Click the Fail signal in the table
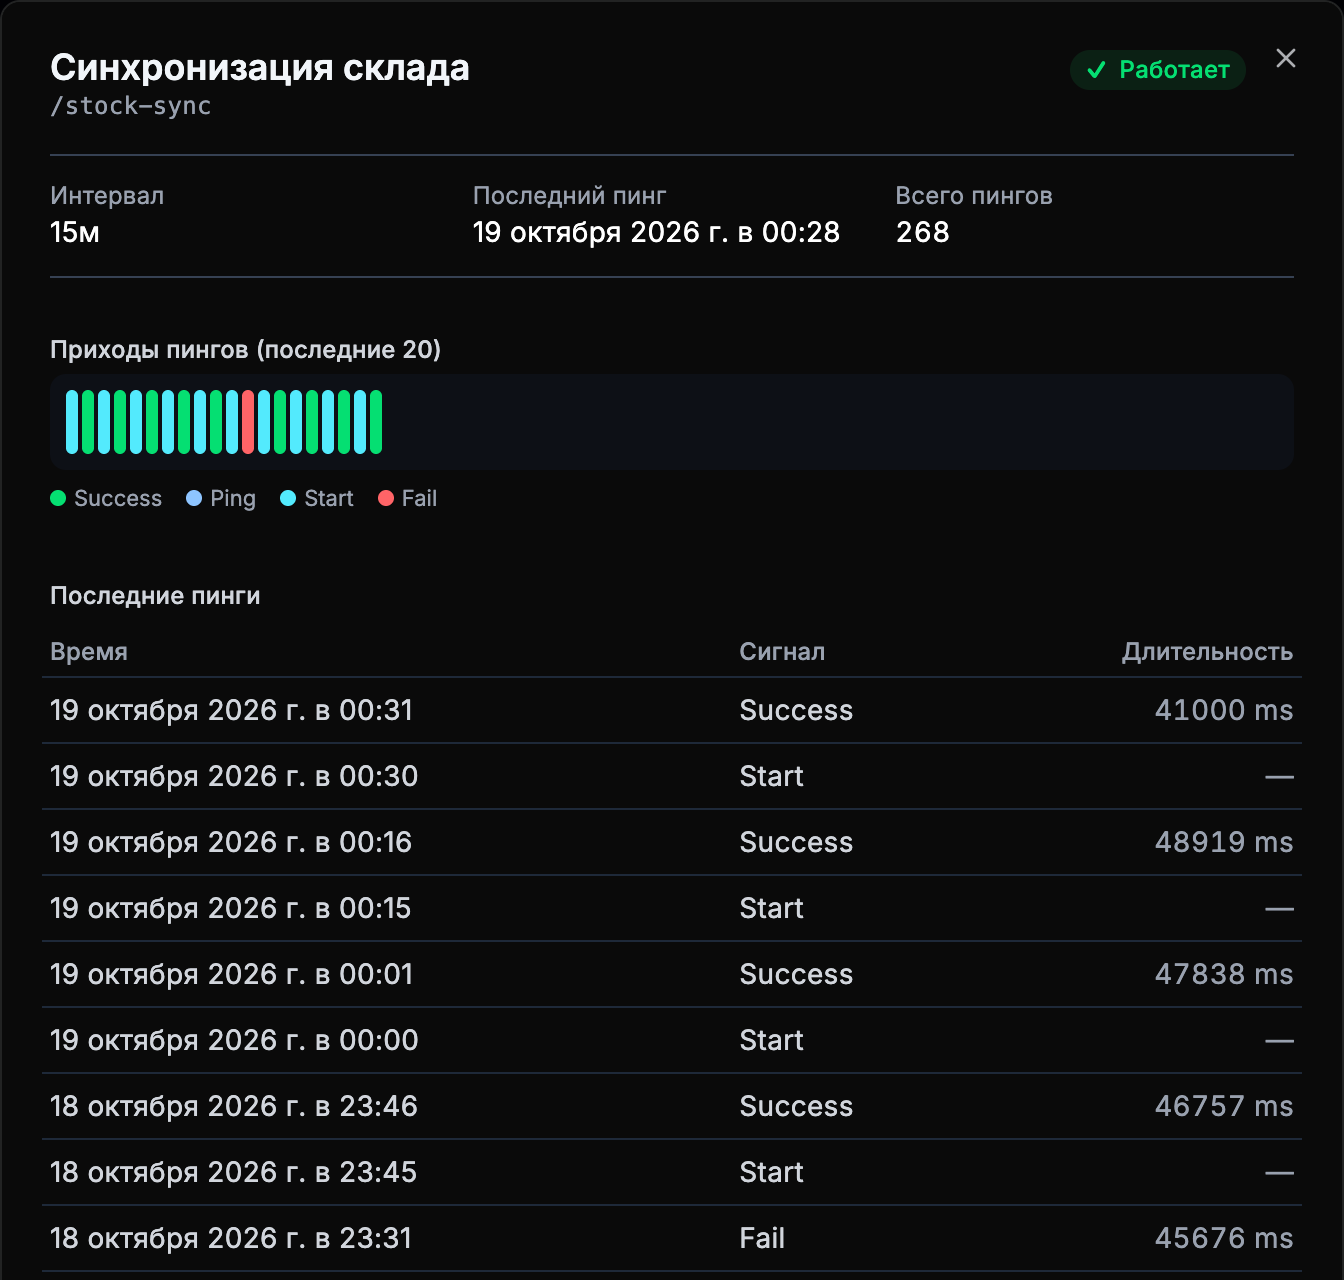The image size is (1344, 1280). [762, 1238]
